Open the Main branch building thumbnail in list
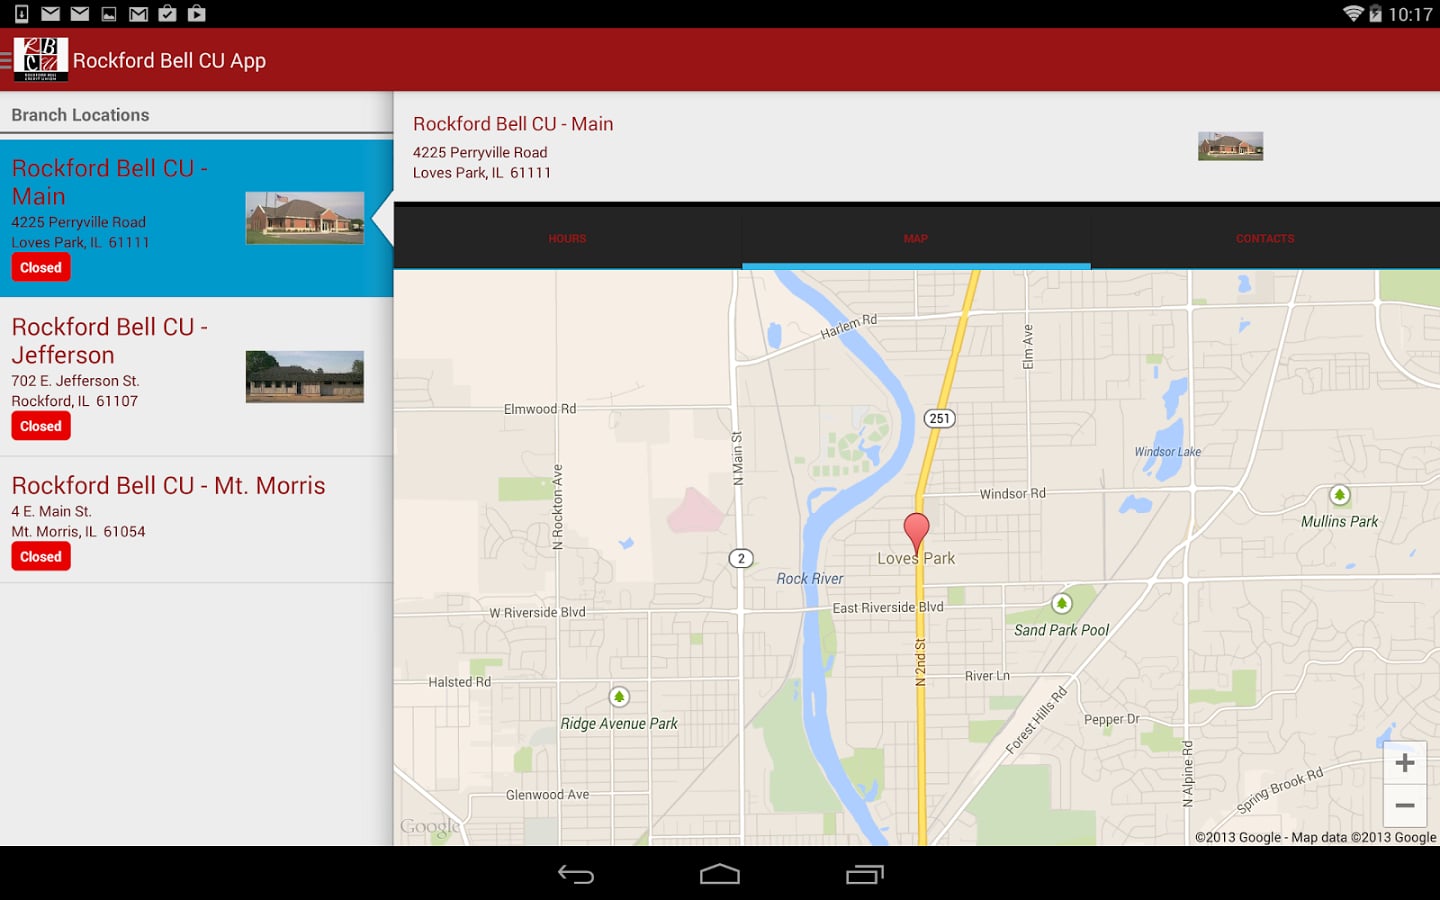This screenshot has width=1440, height=900. tap(305, 218)
